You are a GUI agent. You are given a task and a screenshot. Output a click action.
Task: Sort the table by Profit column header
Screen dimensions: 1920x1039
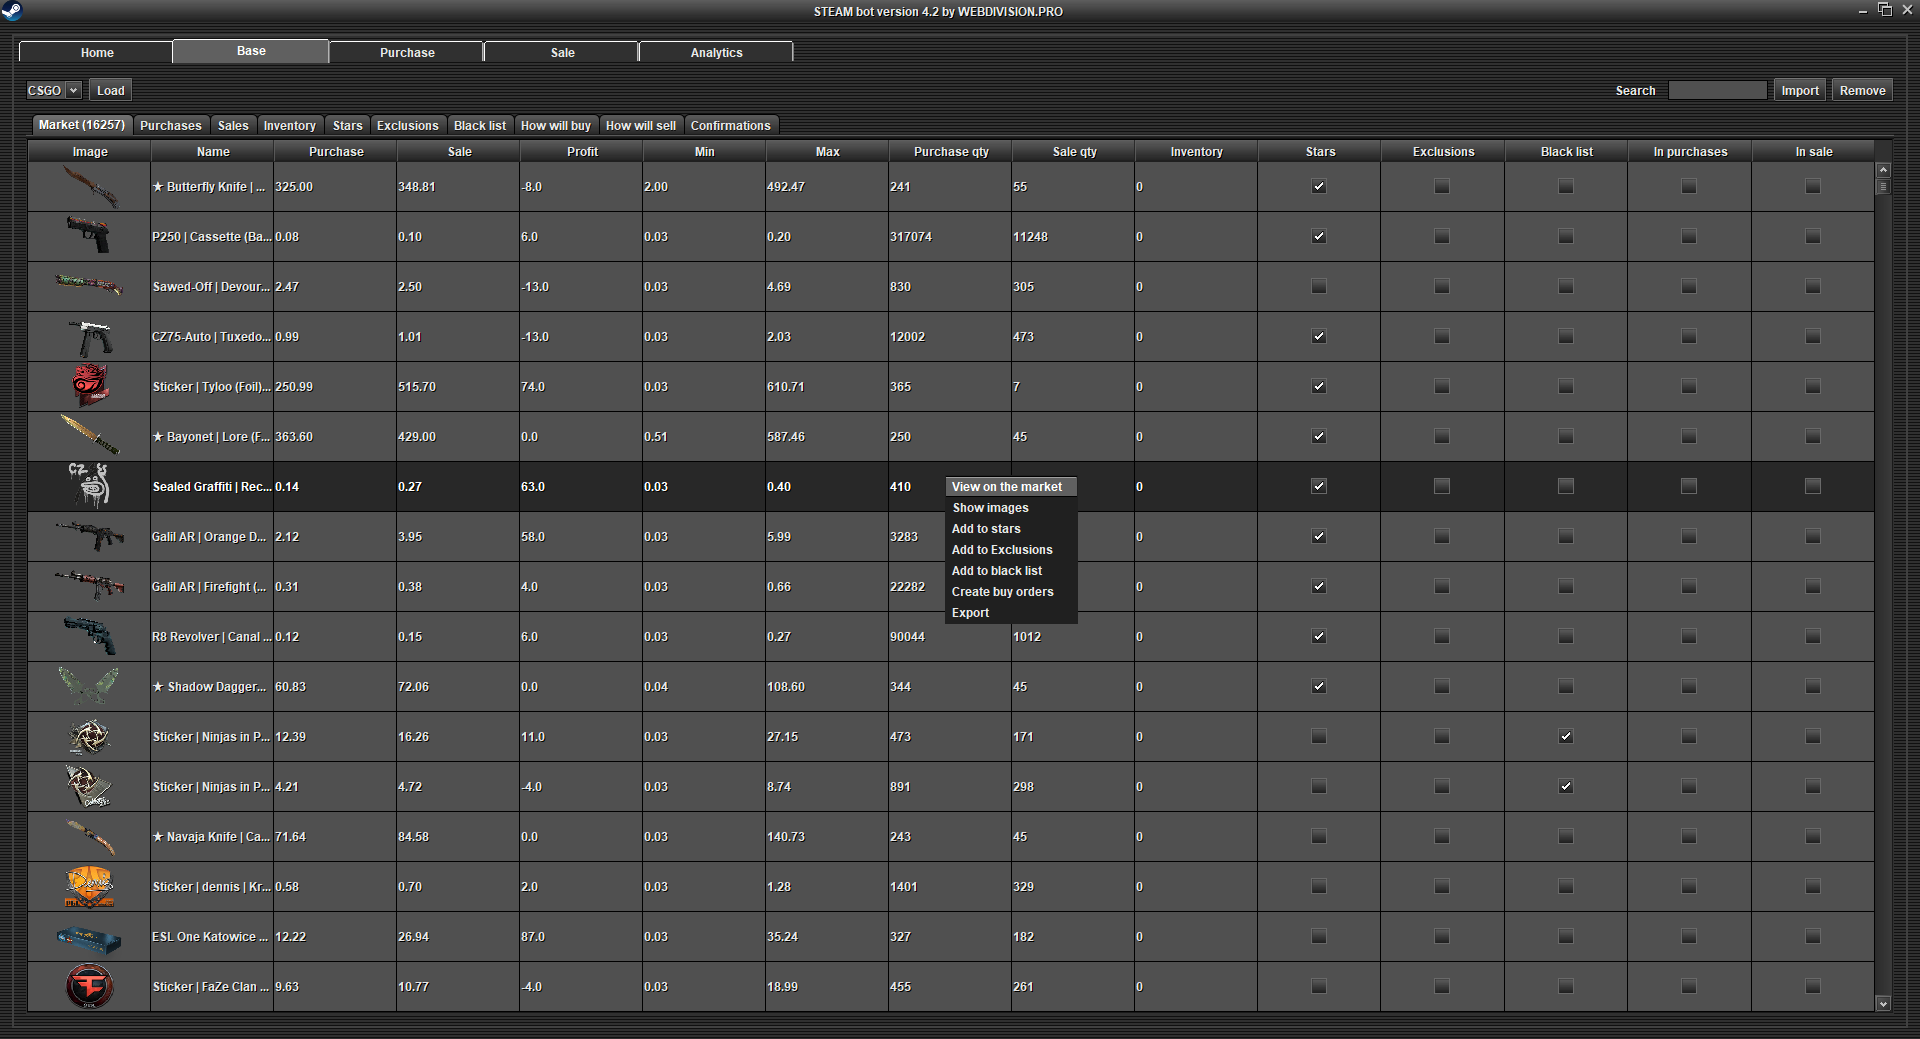coord(582,152)
